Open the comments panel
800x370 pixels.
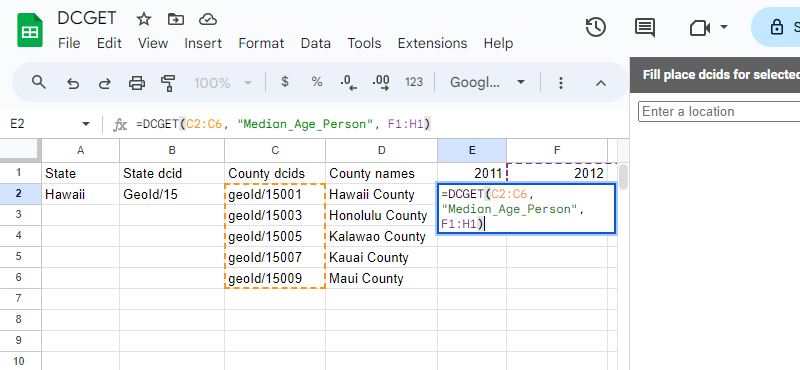tap(645, 27)
